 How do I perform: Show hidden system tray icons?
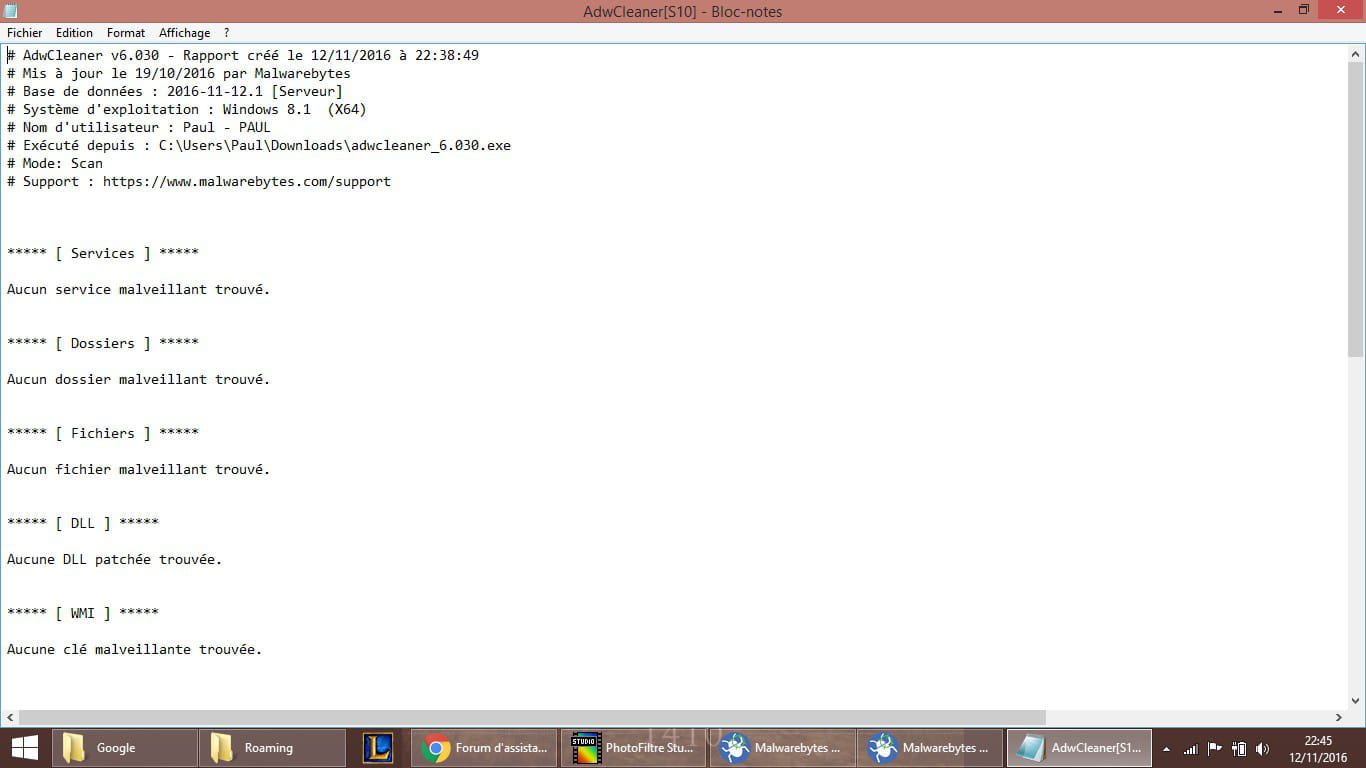tap(1166, 749)
